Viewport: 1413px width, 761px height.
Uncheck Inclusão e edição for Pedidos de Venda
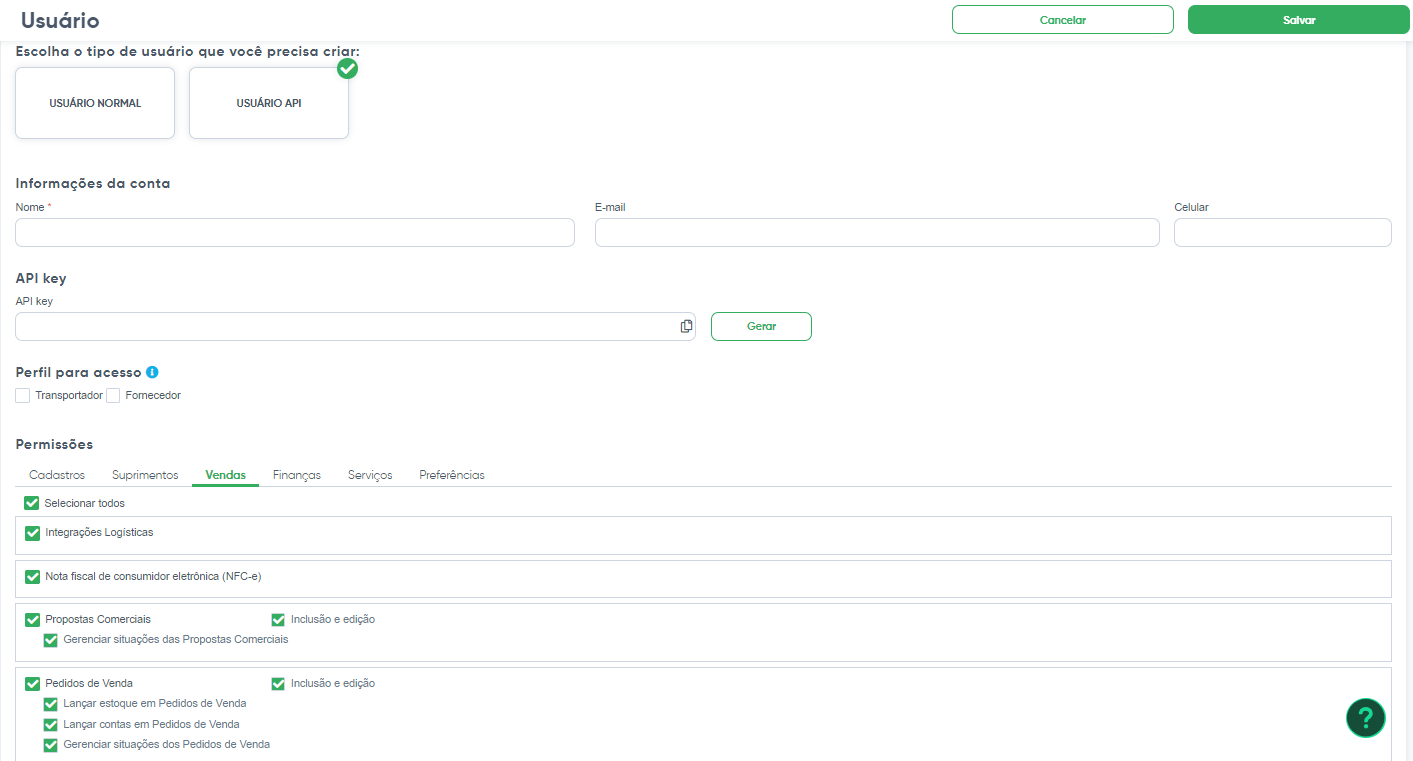(x=278, y=684)
